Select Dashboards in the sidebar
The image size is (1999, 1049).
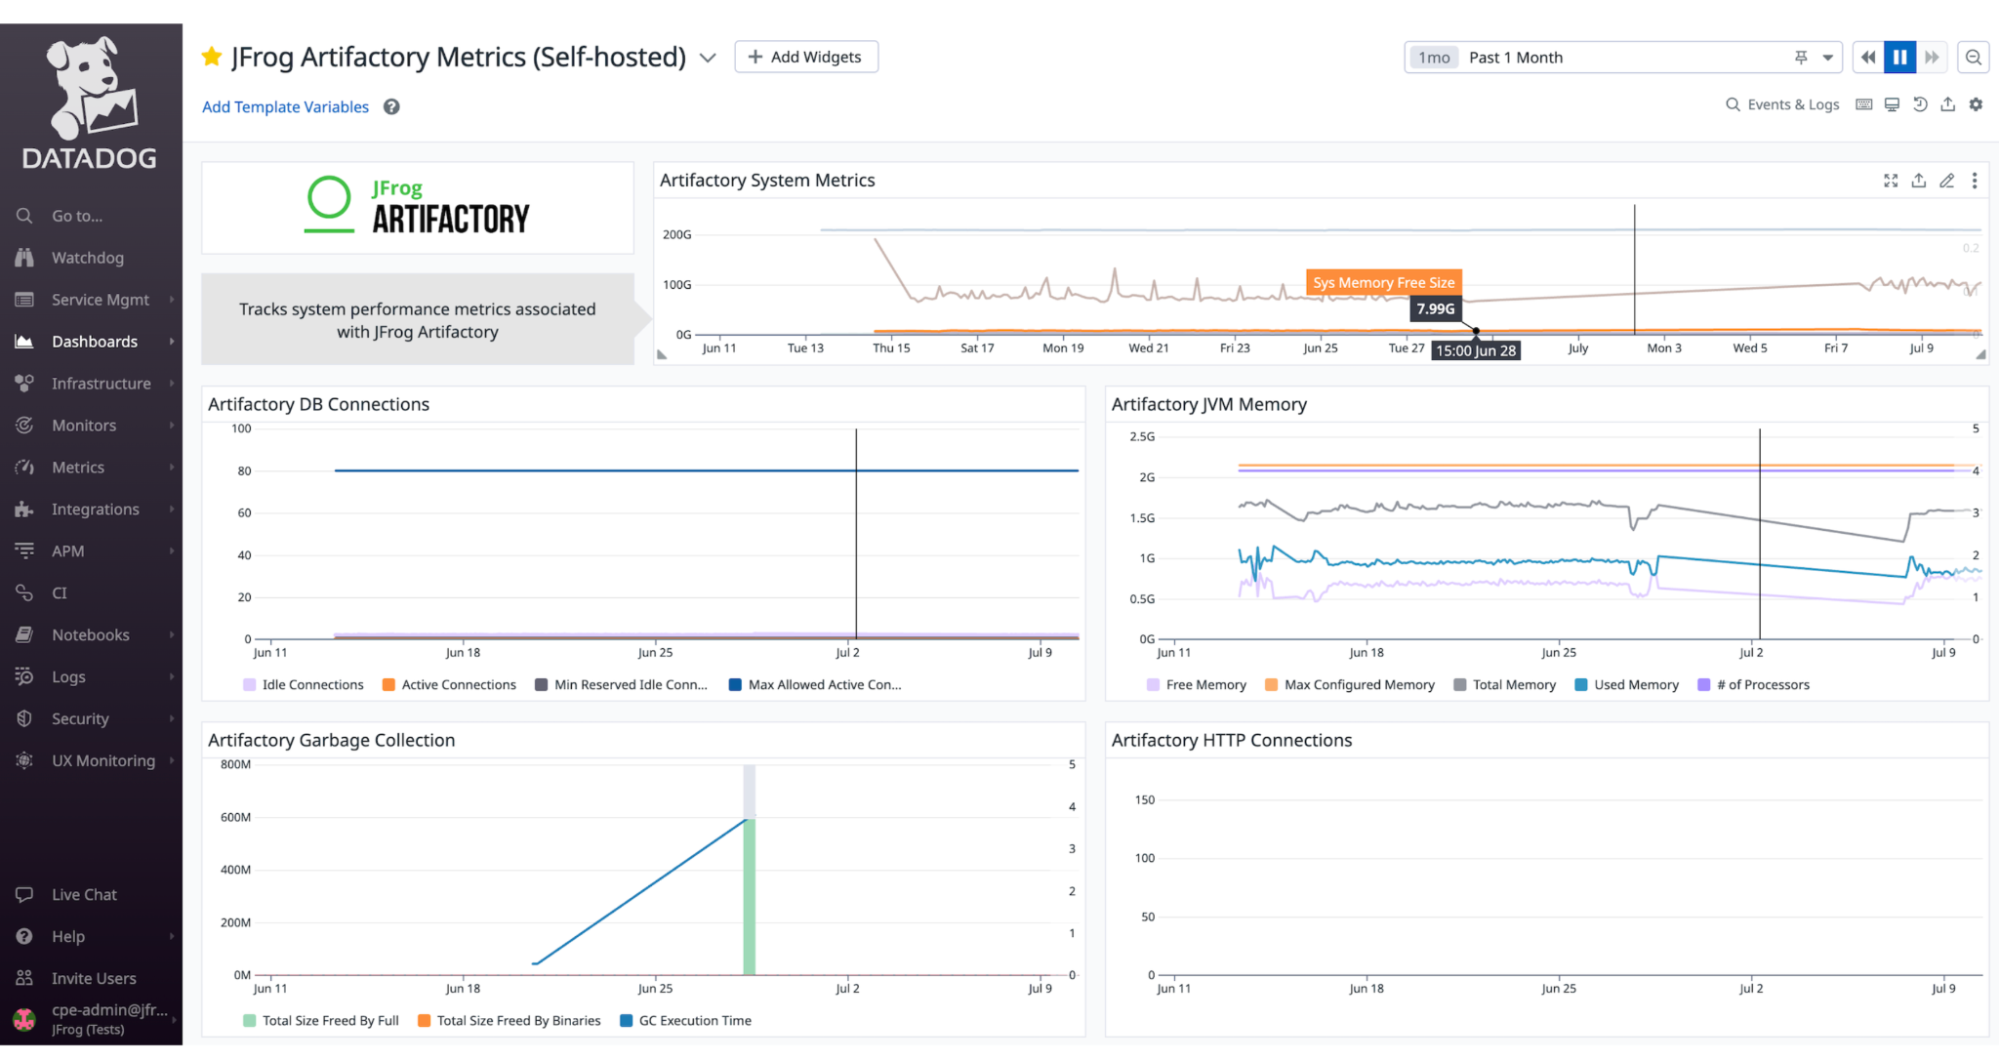click(x=95, y=341)
